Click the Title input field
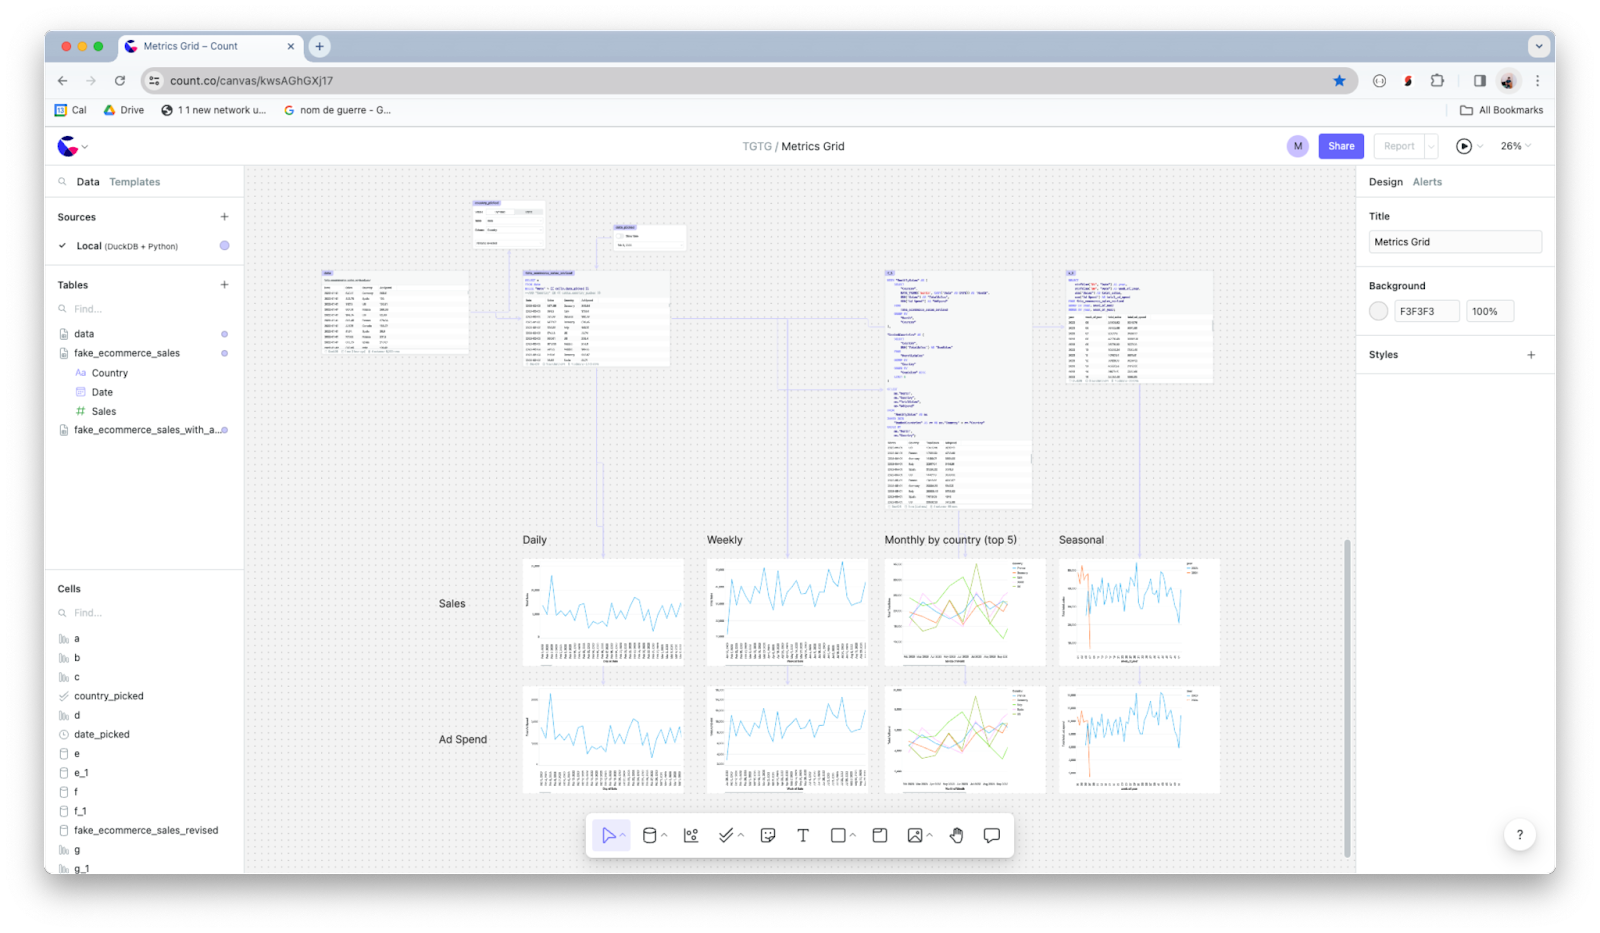The width and height of the screenshot is (1600, 933). coord(1455,242)
